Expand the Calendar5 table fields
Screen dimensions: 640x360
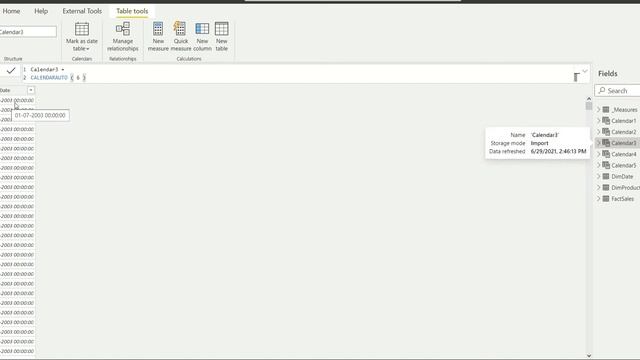pos(598,165)
